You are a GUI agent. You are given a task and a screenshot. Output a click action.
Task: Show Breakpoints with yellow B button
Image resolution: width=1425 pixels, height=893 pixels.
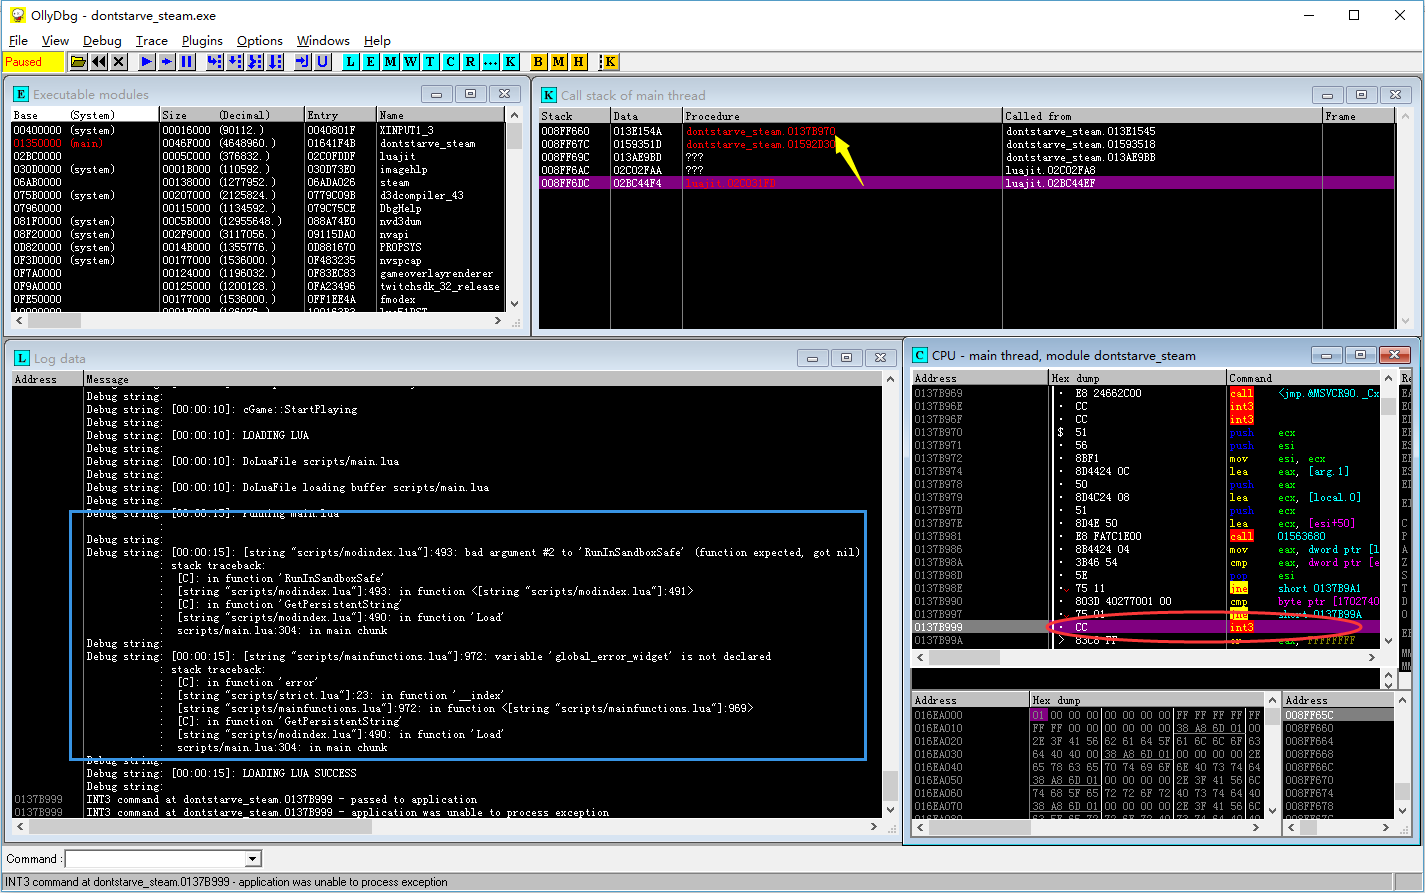point(538,62)
